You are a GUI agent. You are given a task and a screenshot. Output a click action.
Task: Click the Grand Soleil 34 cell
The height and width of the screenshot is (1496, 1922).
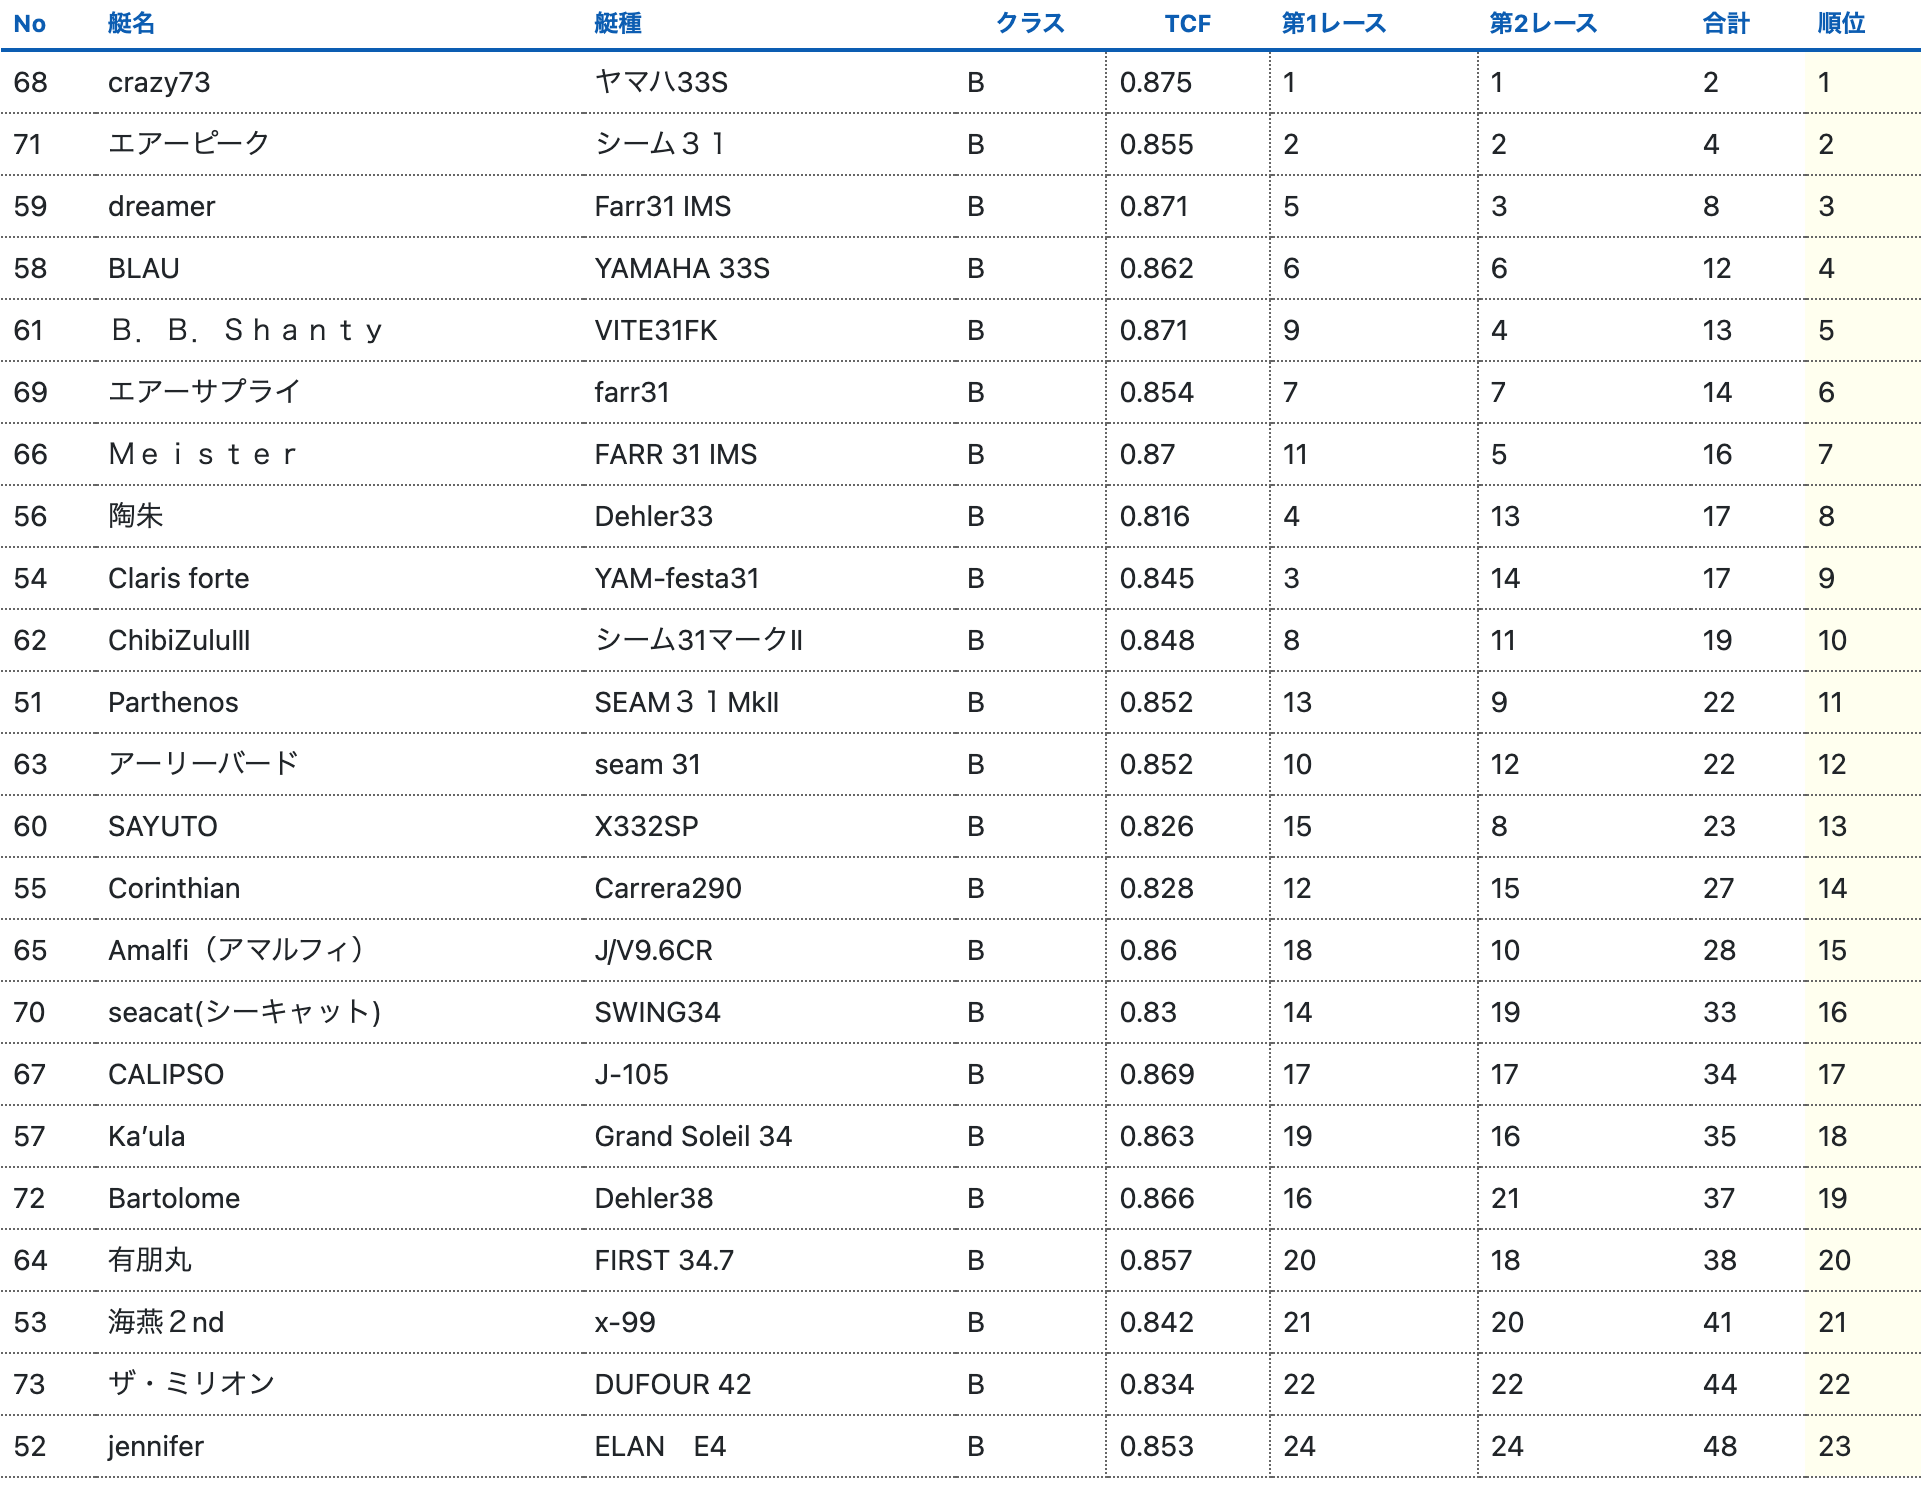pos(692,1137)
